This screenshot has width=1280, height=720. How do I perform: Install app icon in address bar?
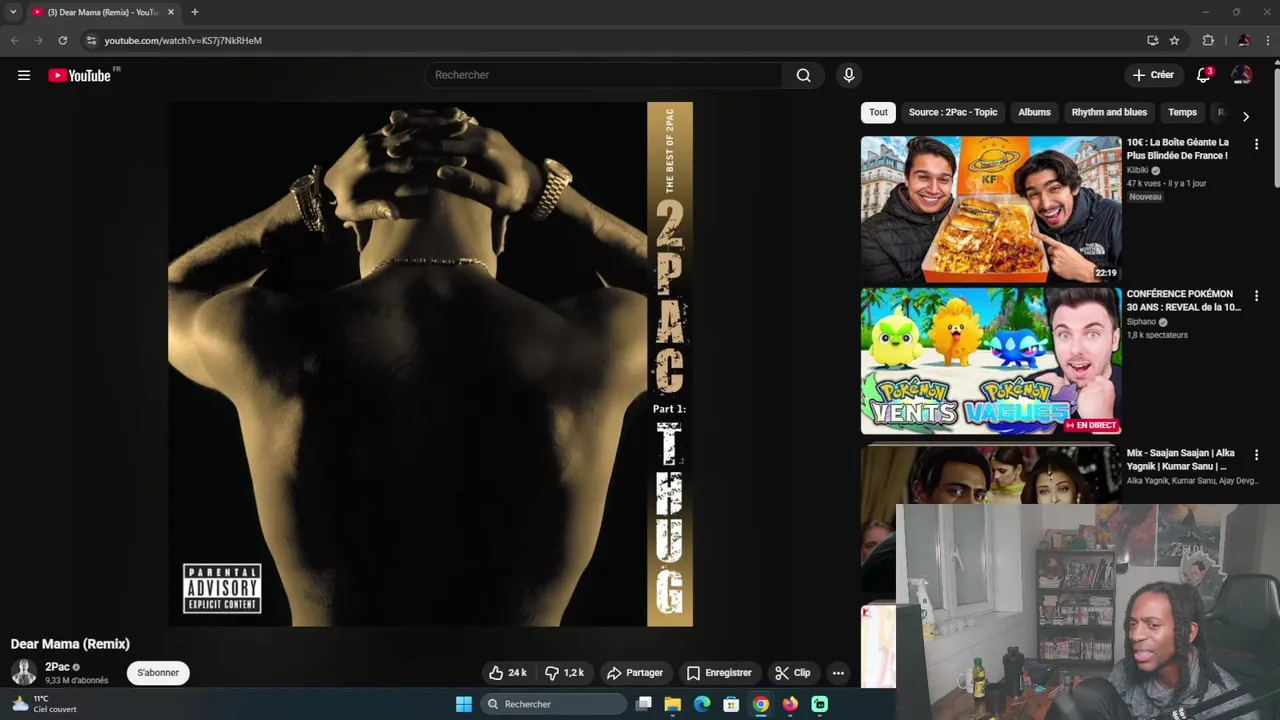tap(1153, 41)
